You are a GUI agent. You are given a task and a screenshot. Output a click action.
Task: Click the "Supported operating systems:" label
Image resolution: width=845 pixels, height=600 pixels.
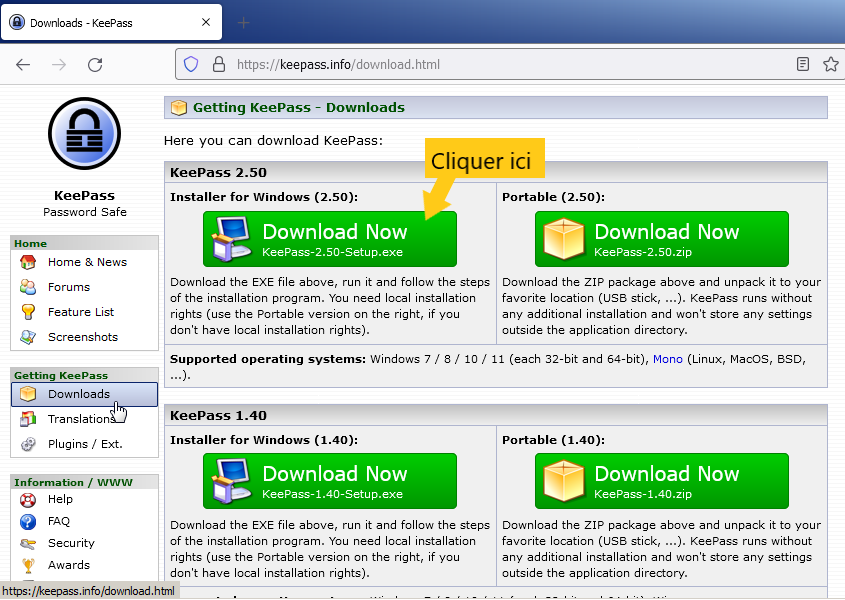click(x=268, y=359)
